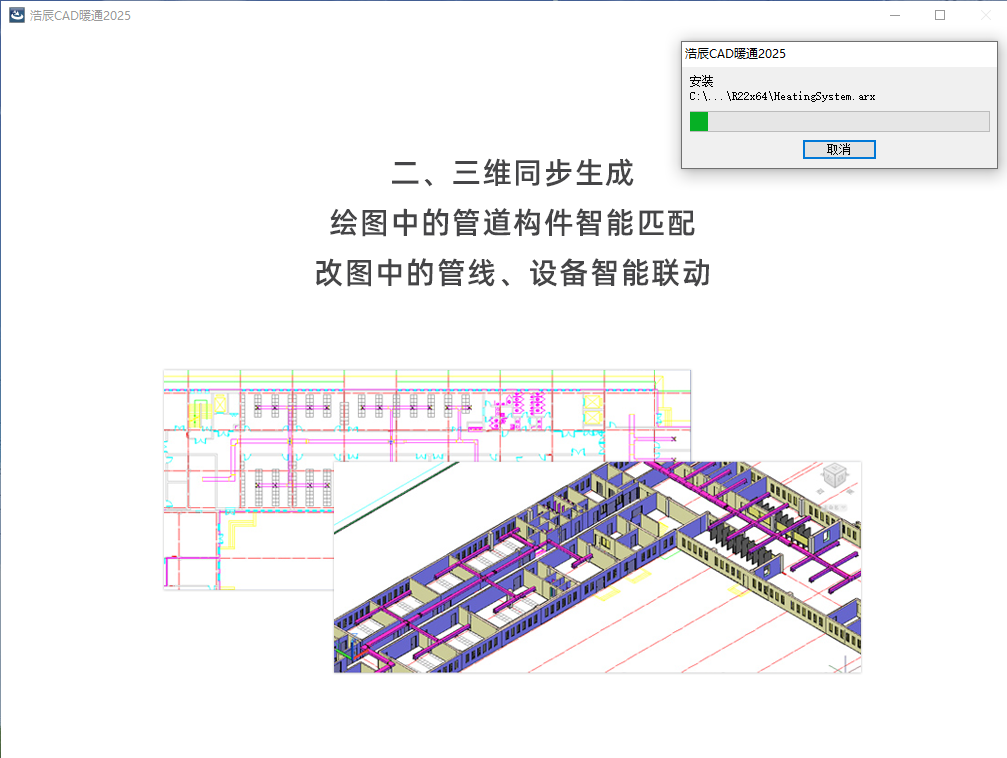Click the rotation arrow left of the ViewCube
1007x758 pixels.
(x=822, y=475)
